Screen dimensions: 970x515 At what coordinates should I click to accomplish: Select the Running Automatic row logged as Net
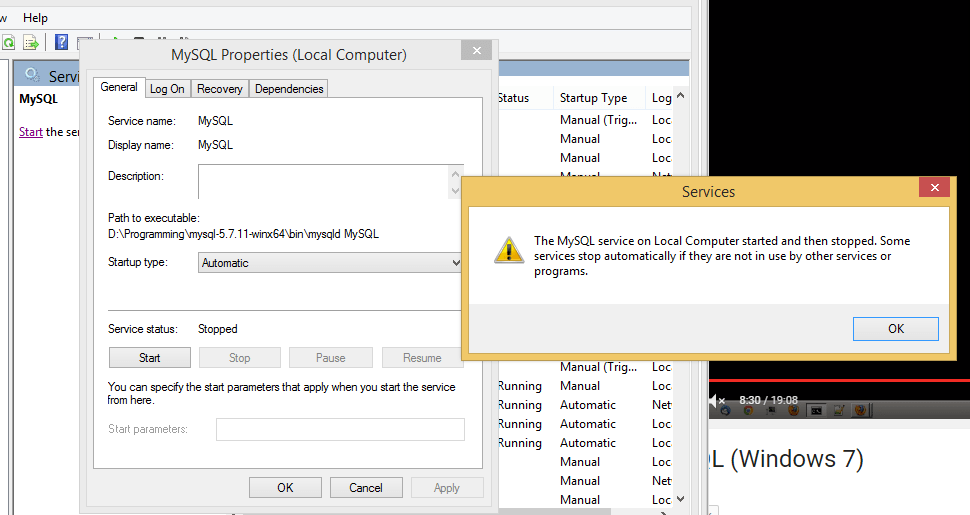point(585,405)
